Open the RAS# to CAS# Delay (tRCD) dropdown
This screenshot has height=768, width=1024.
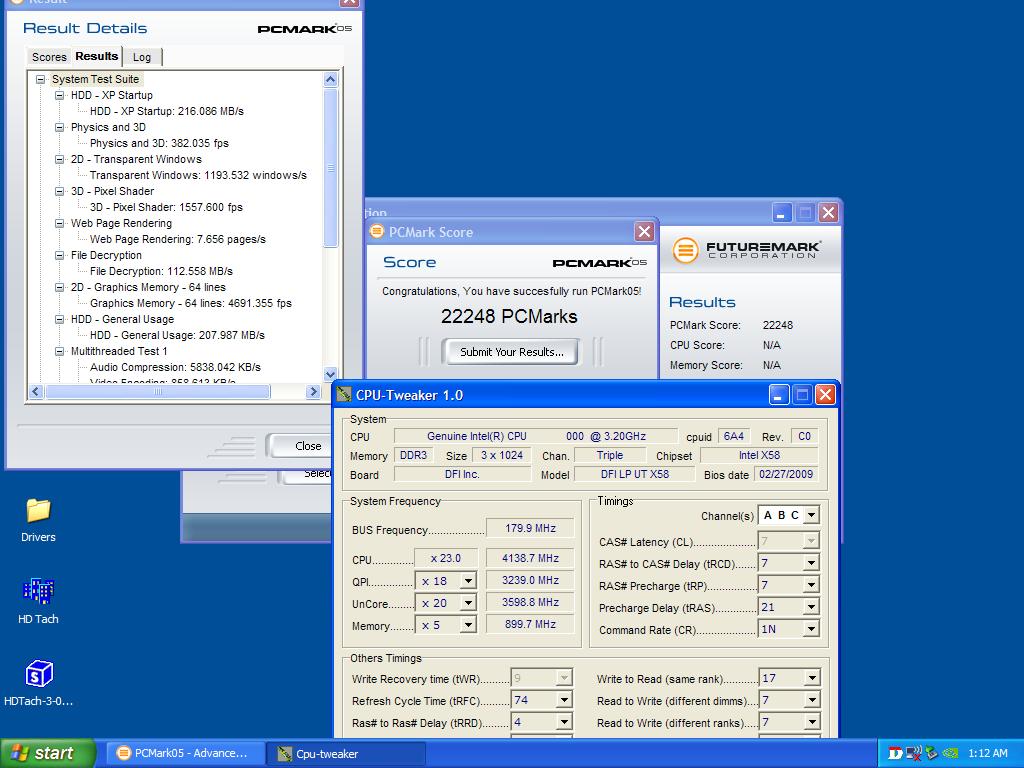tap(811, 563)
